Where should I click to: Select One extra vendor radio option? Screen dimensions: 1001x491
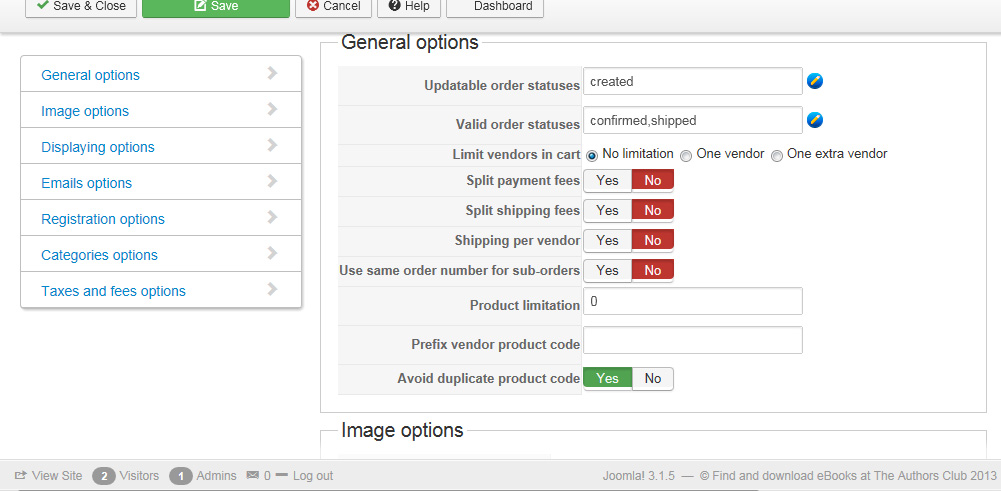click(x=777, y=155)
